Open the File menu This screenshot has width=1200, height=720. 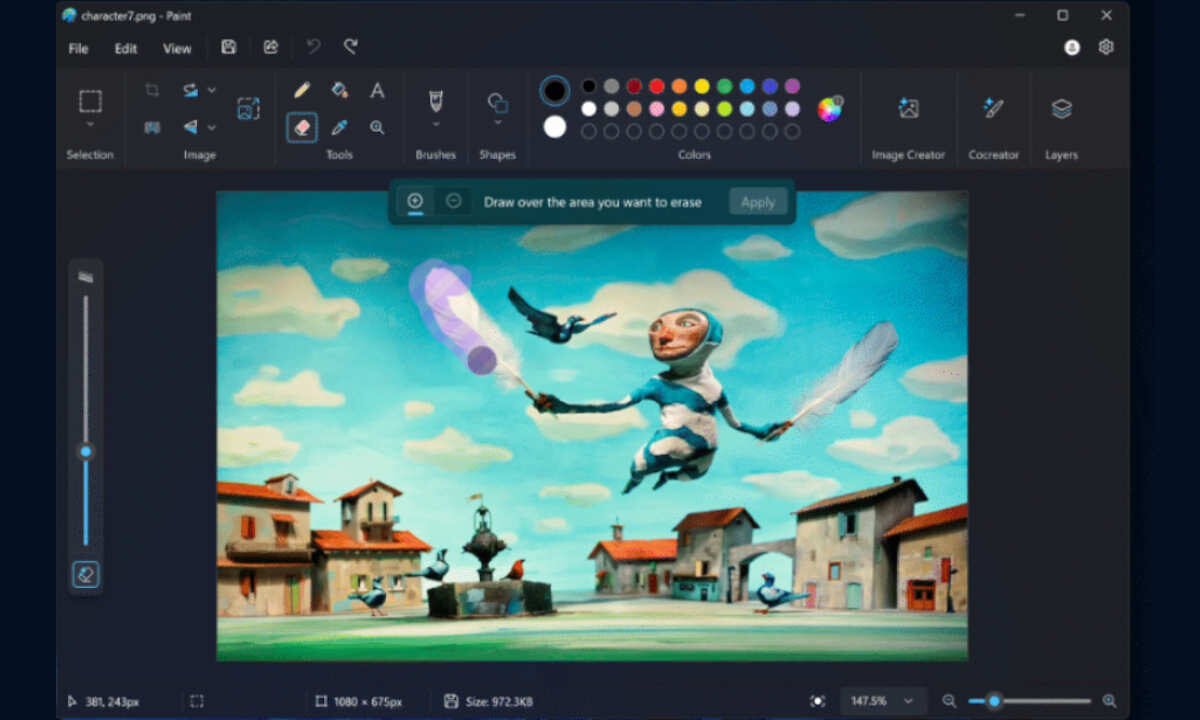click(77, 47)
